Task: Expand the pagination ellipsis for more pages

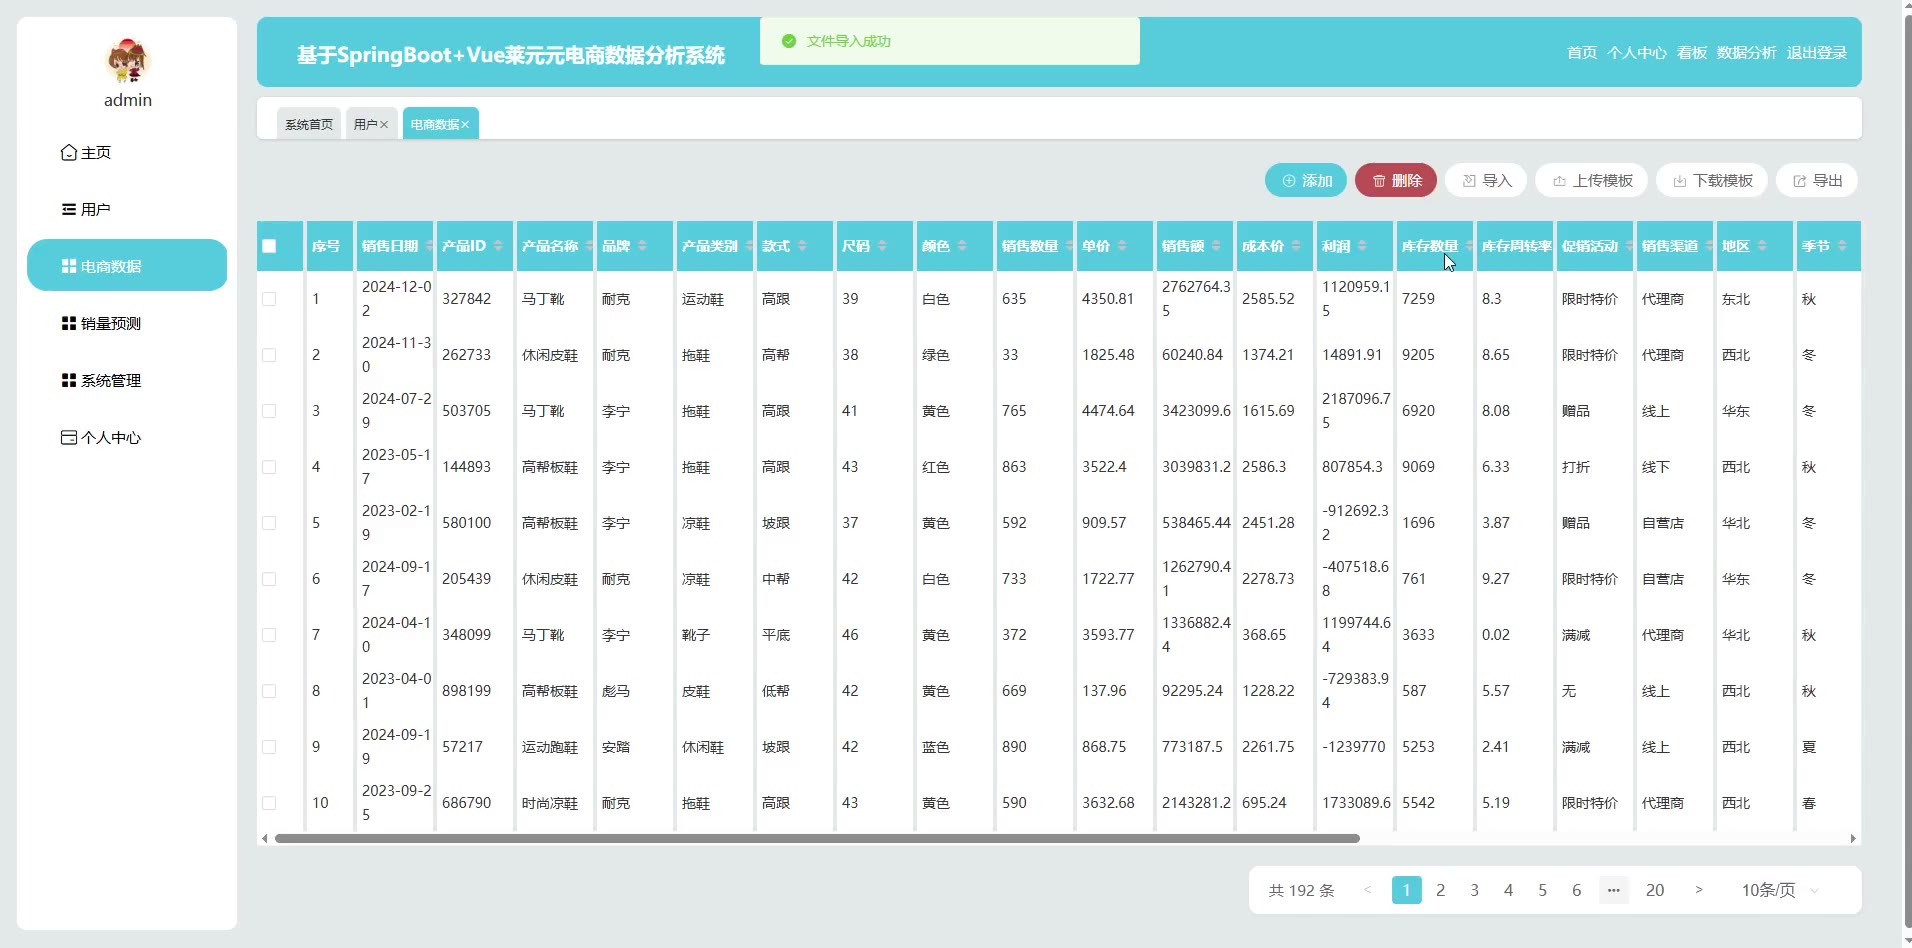Action: [1613, 890]
